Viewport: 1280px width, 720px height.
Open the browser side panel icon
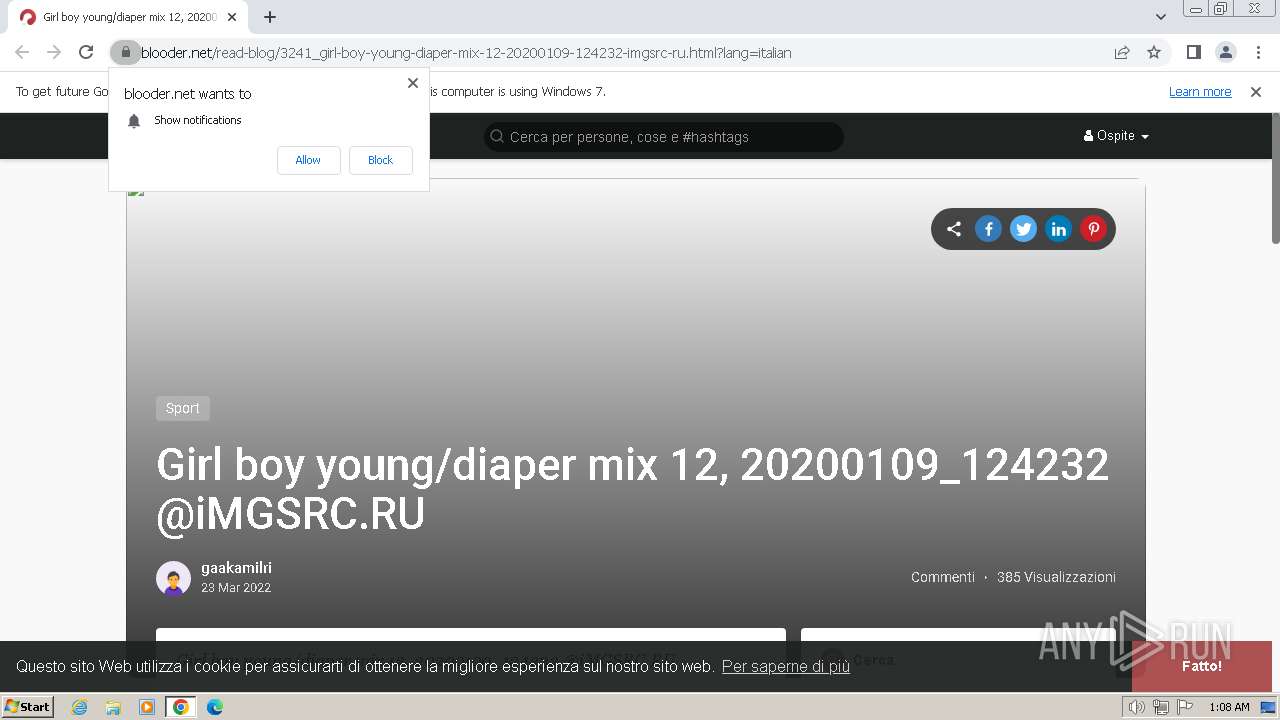tap(1193, 52)
